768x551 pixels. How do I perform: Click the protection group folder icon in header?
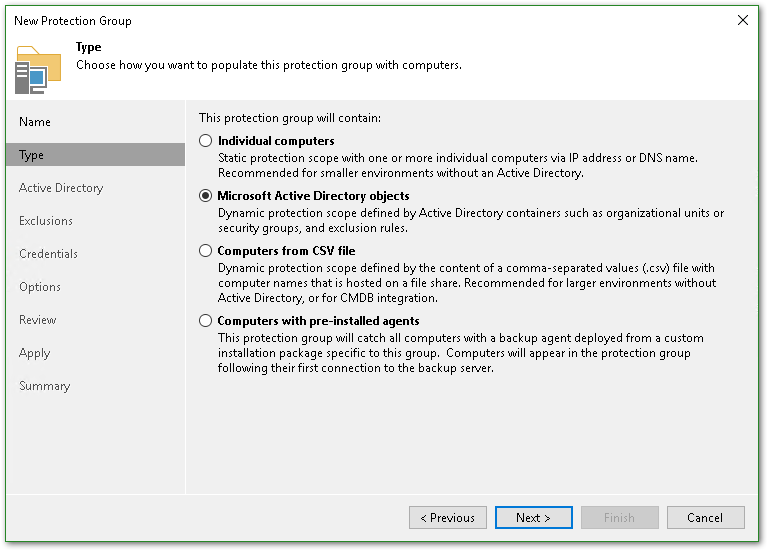click(37, 68)
